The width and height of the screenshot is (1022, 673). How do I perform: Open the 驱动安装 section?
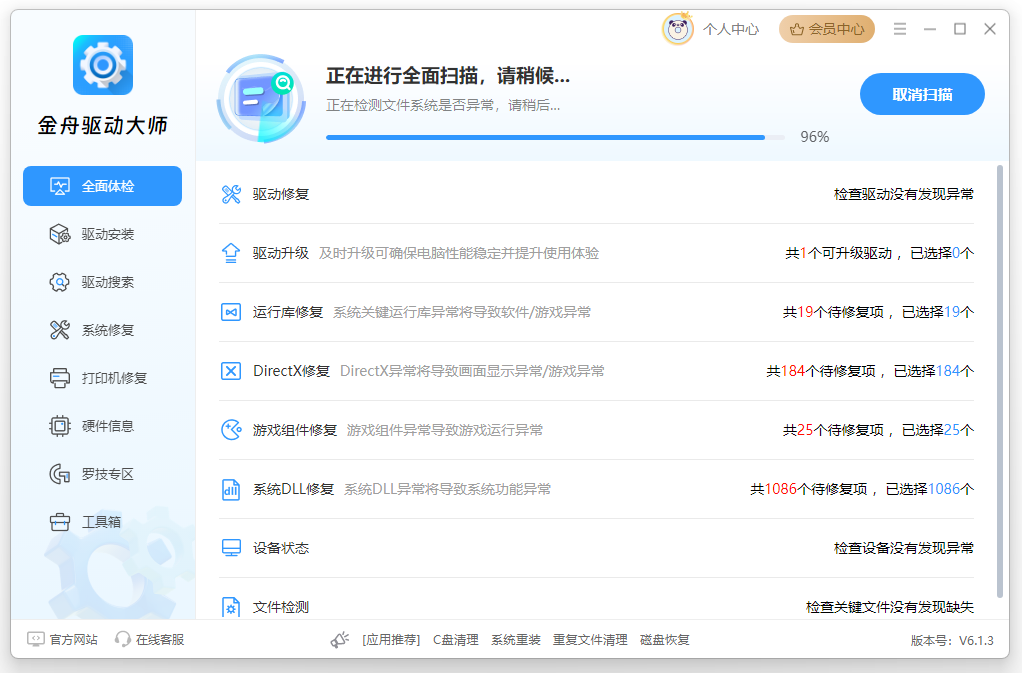tap(102, 234)
